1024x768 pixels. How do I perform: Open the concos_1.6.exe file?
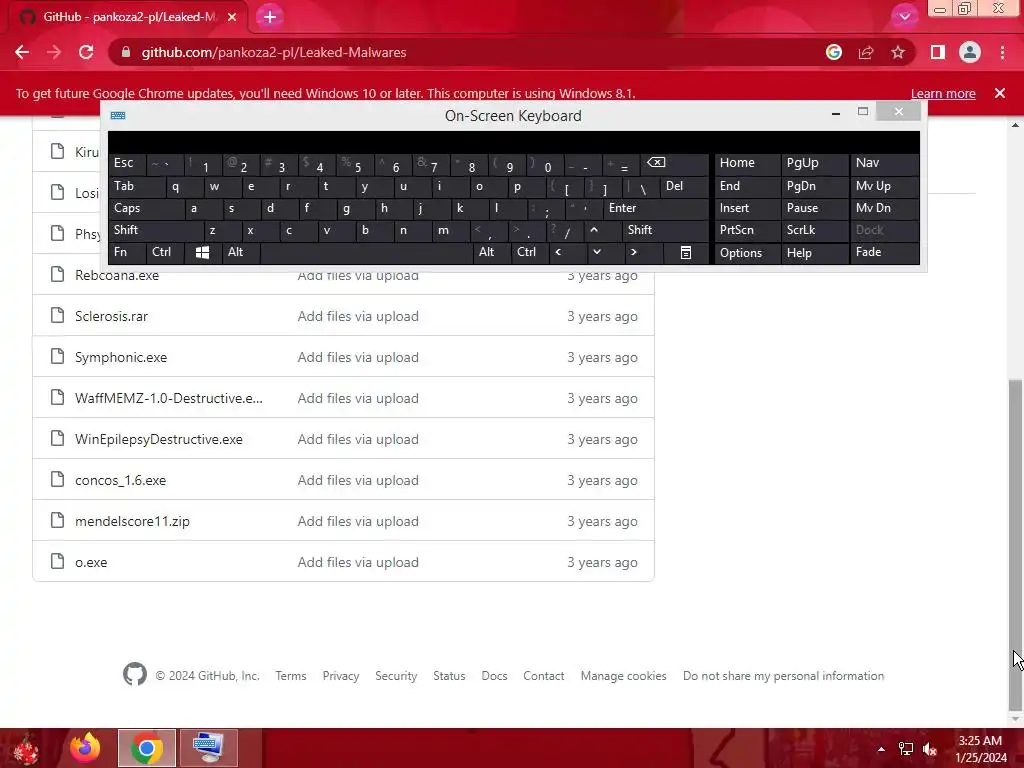click(x=121, y=481)
